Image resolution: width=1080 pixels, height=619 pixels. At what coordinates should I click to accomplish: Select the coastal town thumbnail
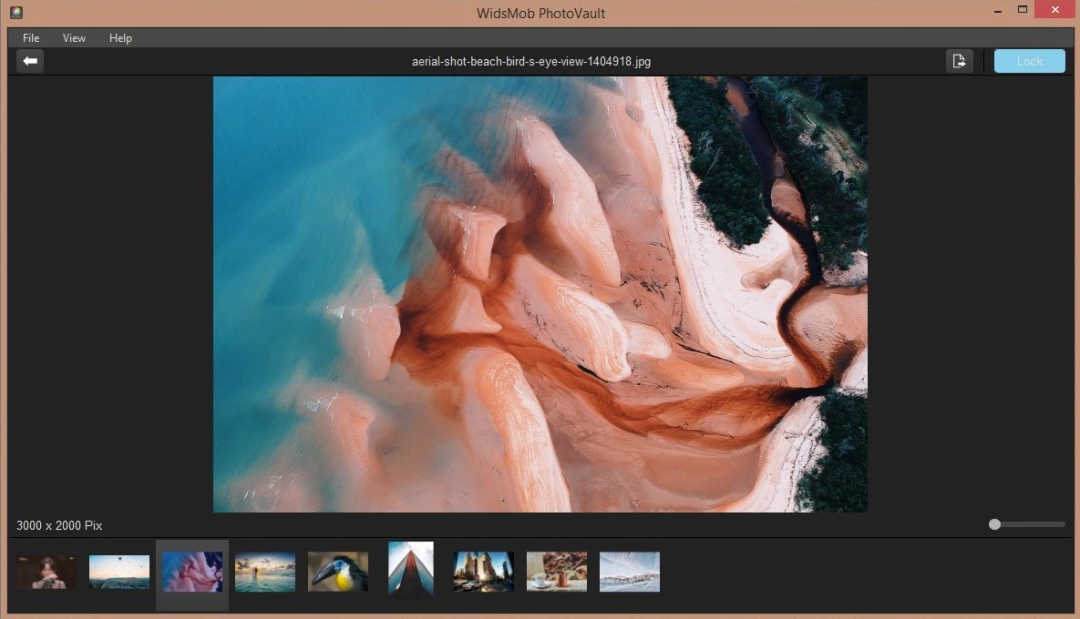coord(629,571)
